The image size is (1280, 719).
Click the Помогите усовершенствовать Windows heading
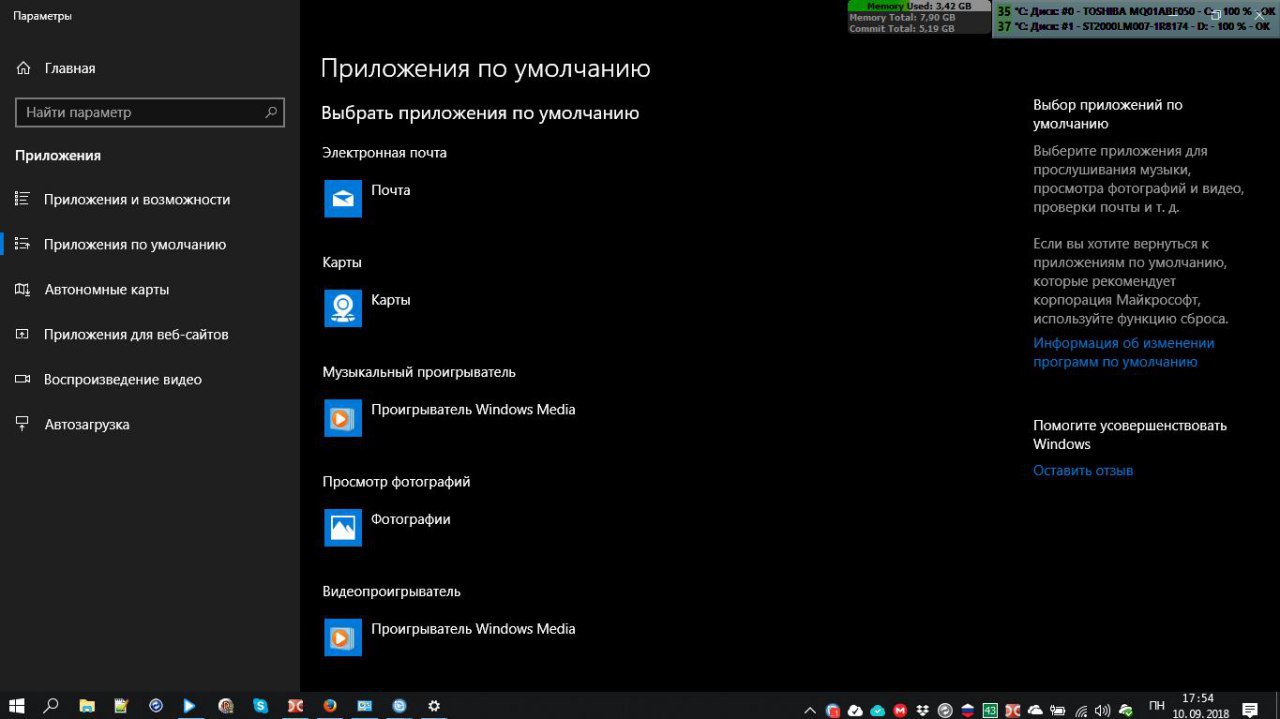point(1130,434)
